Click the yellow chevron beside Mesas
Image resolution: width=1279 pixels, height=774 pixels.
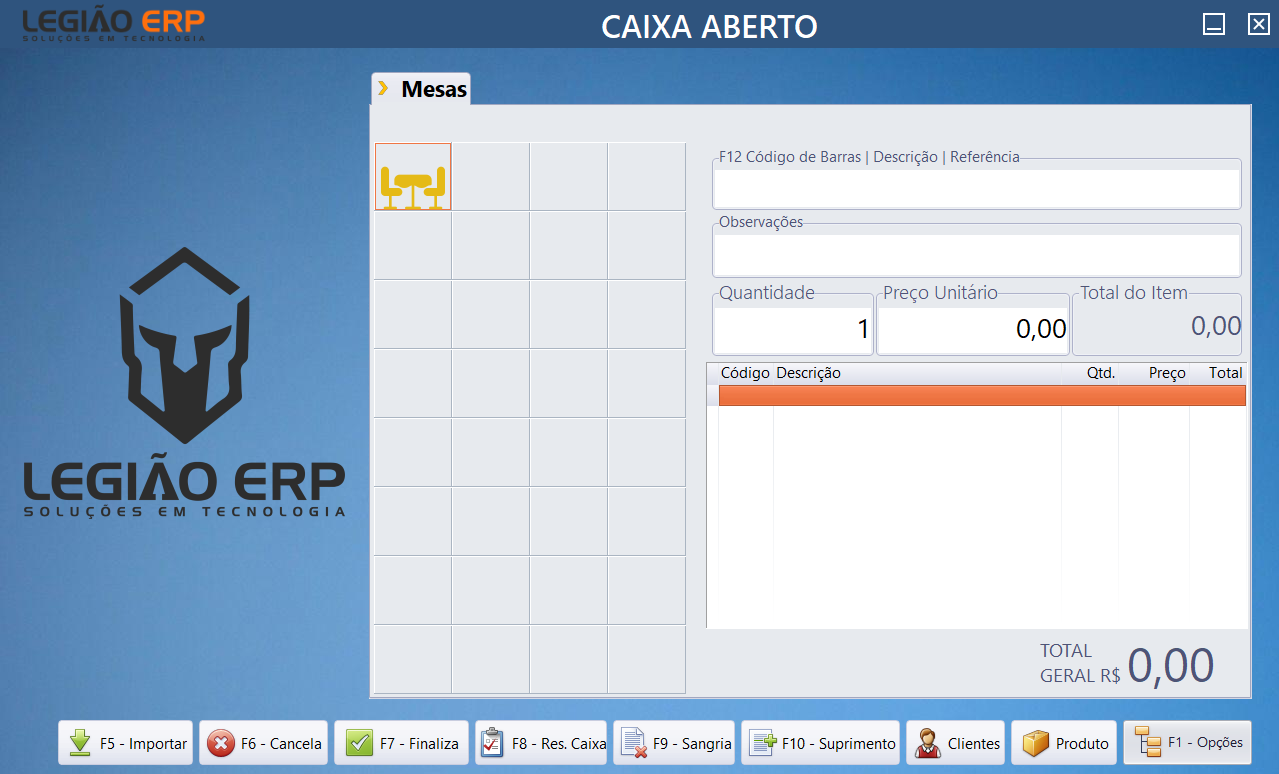coord(383,89)
